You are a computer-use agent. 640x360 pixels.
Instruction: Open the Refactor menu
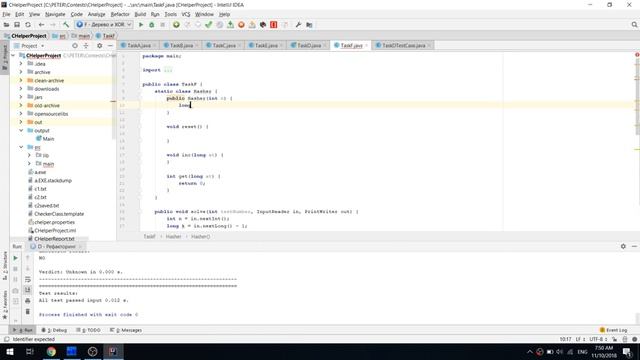coord(120,14)
